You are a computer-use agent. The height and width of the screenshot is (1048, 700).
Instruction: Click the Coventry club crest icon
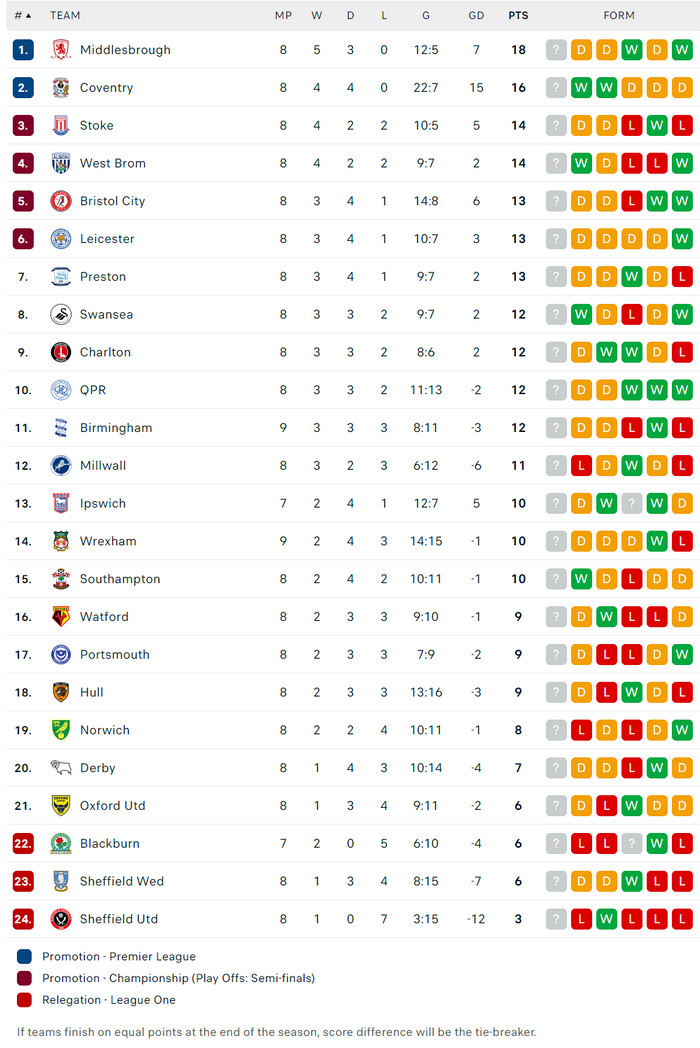click(61, 88)
